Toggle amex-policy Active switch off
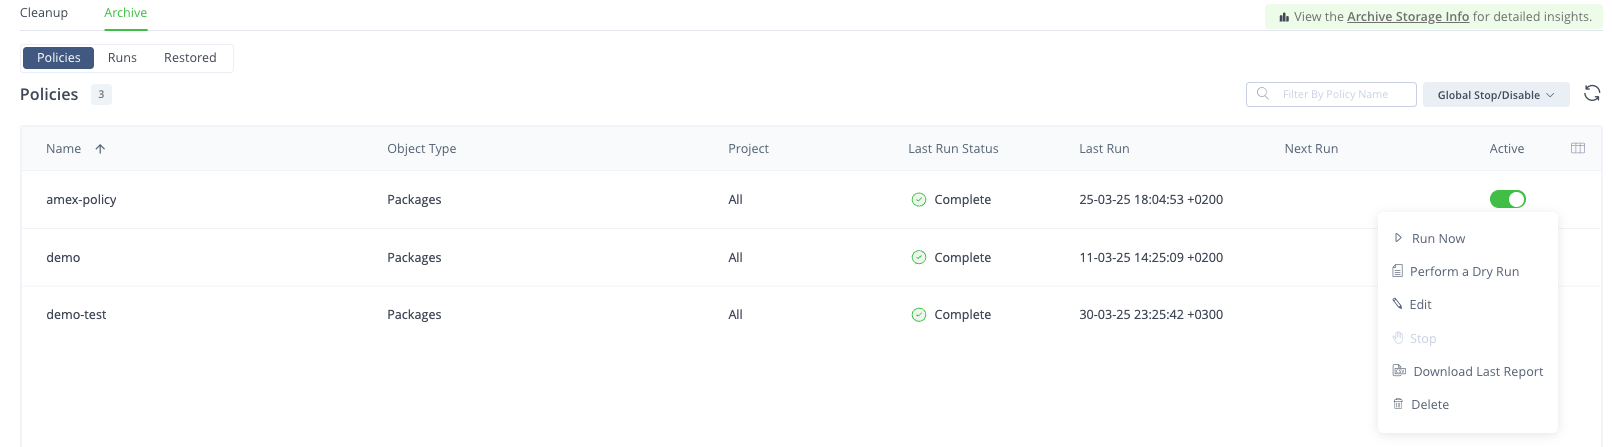 (1507, 199)
